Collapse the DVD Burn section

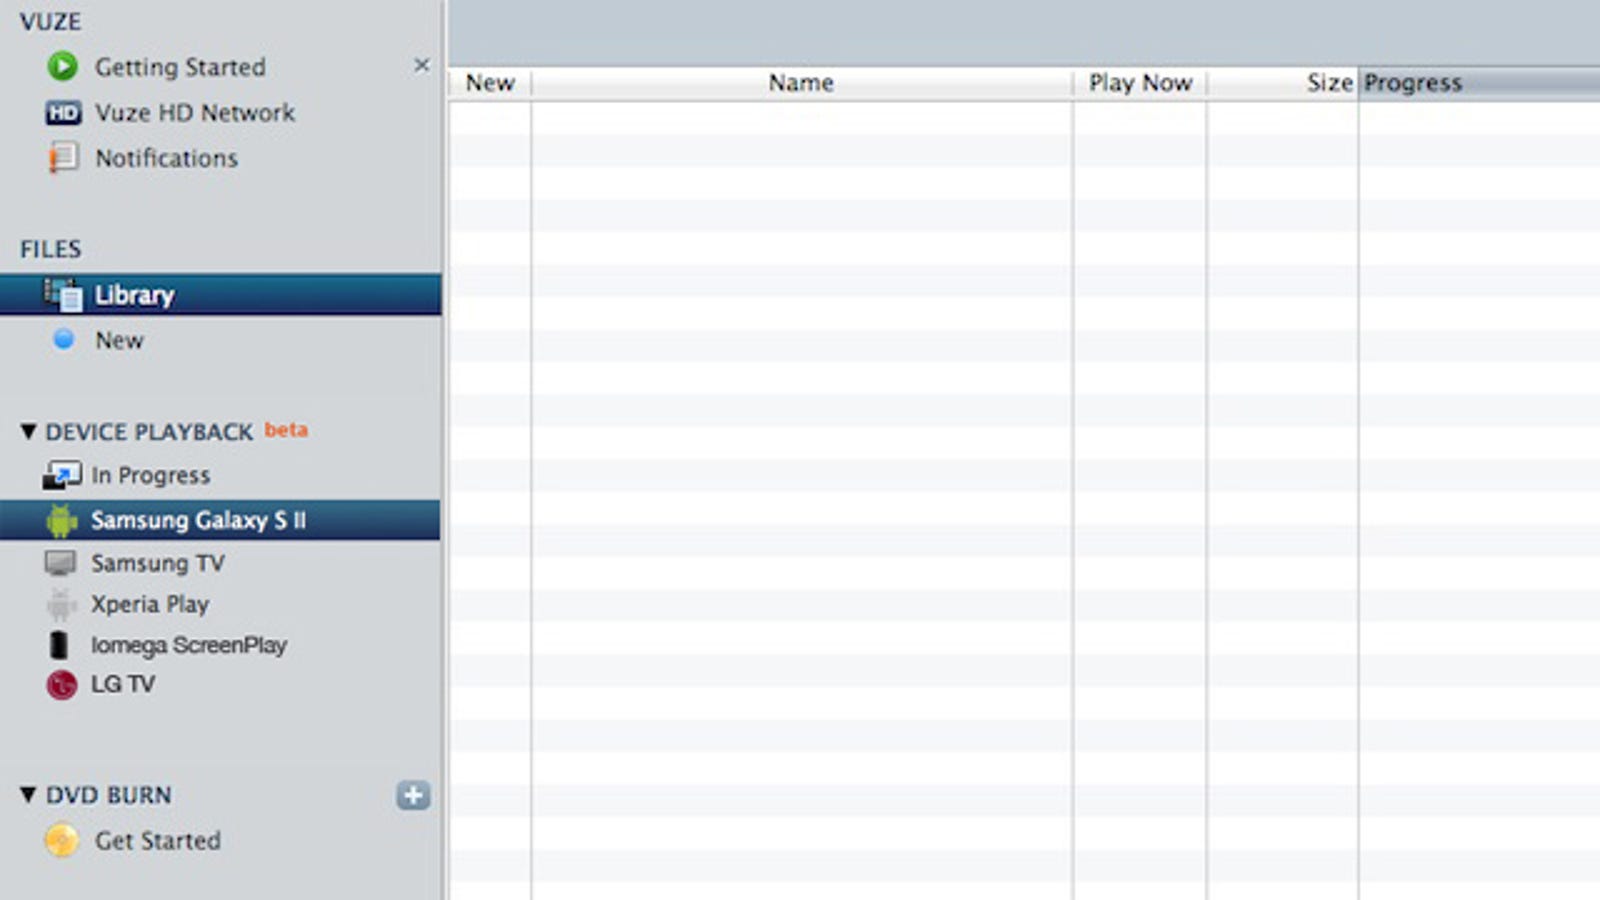coord(28,795)
